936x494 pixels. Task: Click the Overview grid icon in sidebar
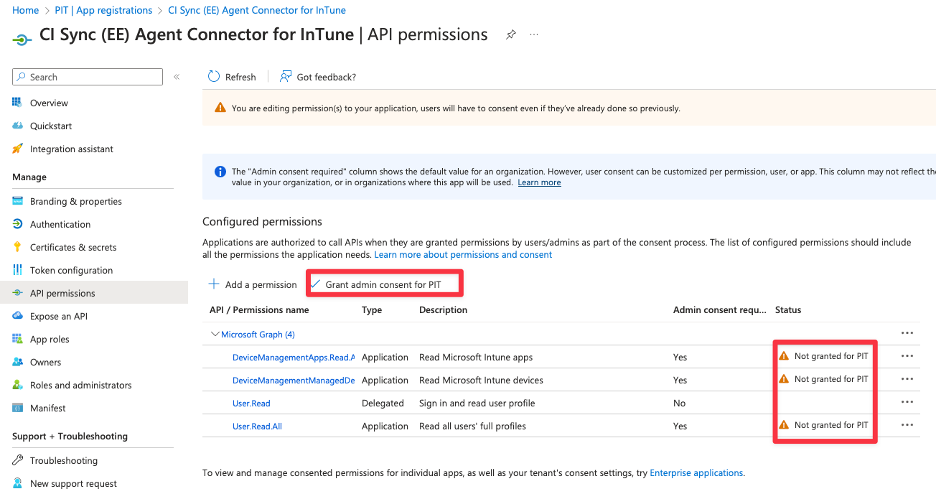(17, 103)
